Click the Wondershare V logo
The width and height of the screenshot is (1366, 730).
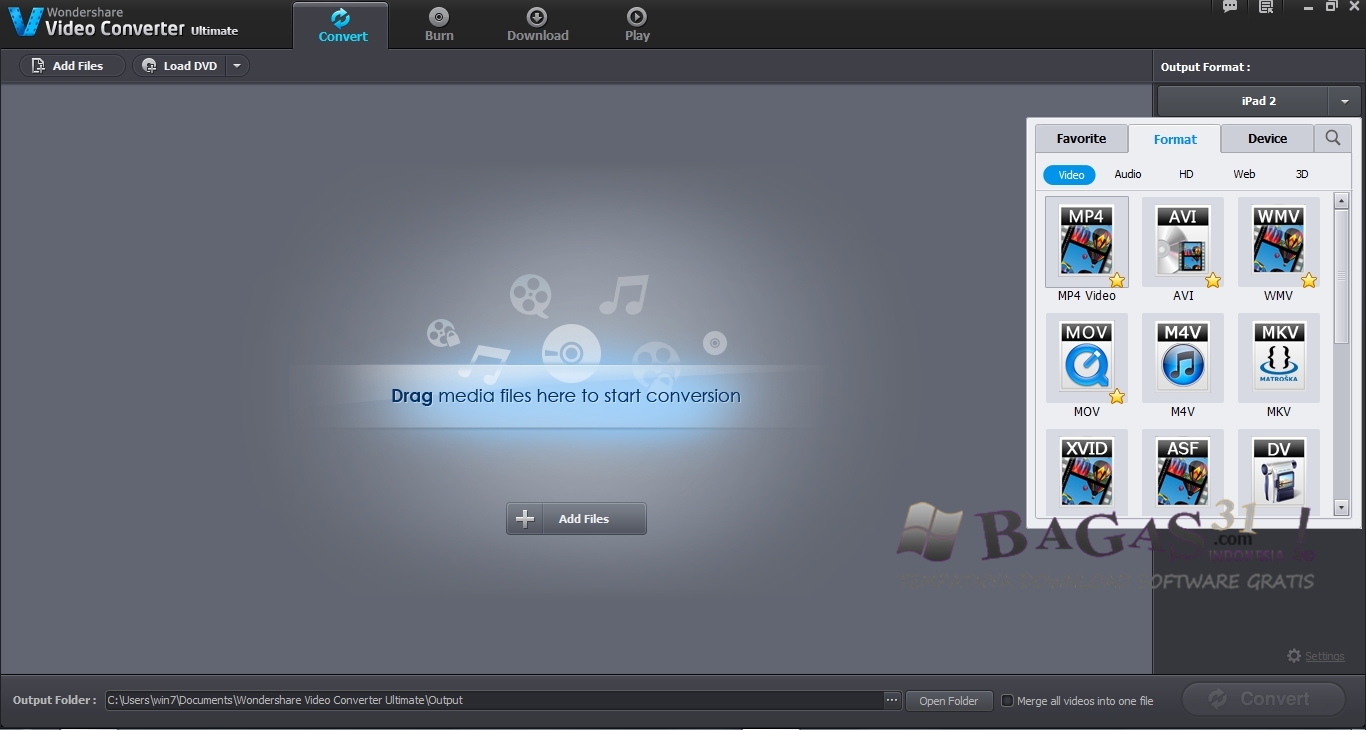pyautogui.click(x=26, y=21)
